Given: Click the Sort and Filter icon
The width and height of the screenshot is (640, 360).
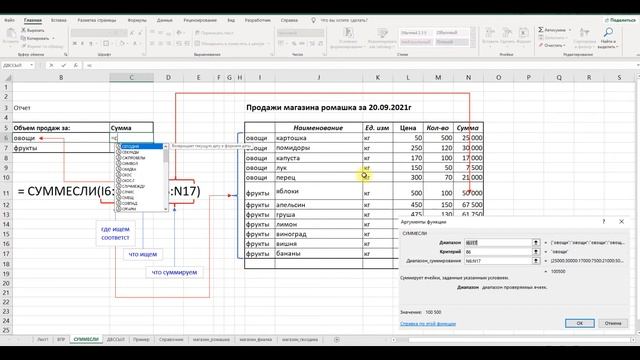Looking at the screenshot, I should tap(584, 33).
